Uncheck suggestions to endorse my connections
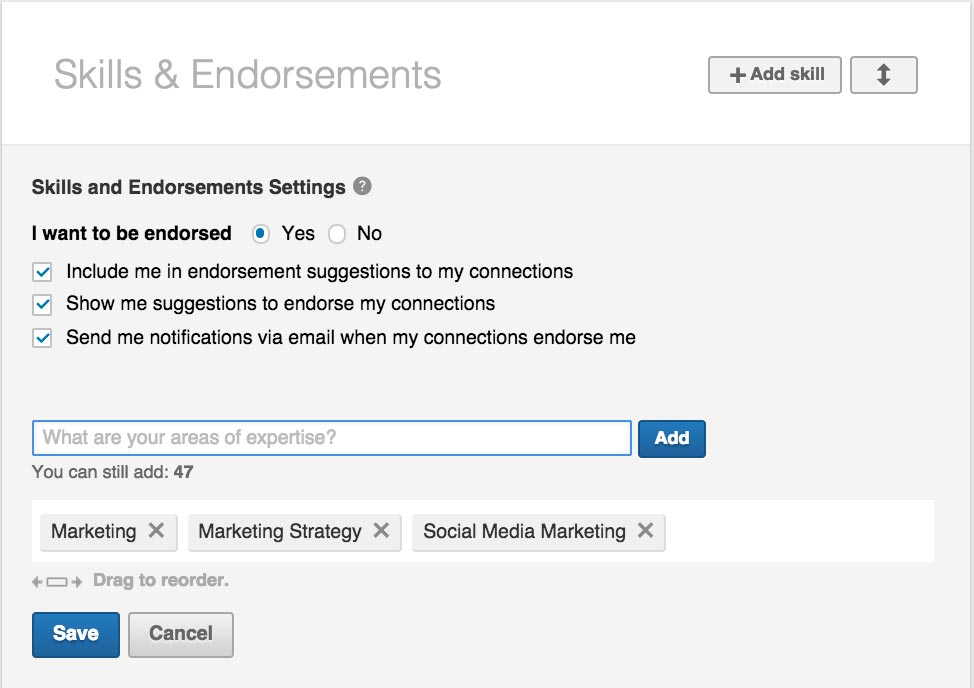This screenshot has height=688, width=974. coord(41,304)
